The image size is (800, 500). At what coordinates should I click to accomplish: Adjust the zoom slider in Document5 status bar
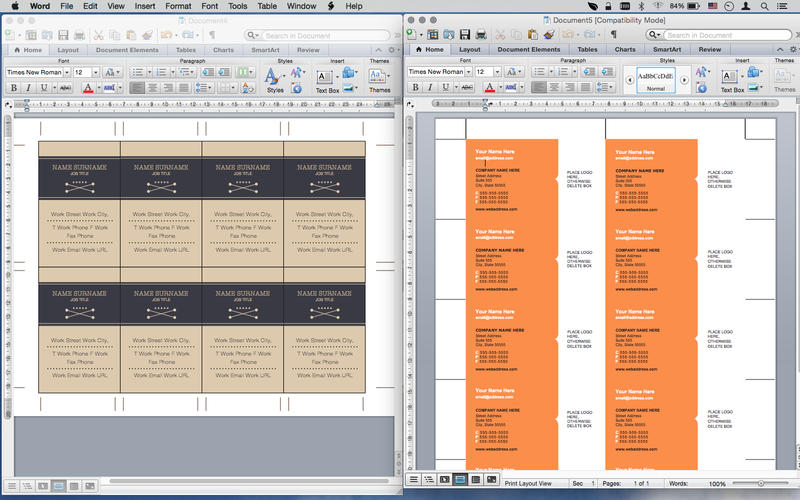click(x=760, y=483)
